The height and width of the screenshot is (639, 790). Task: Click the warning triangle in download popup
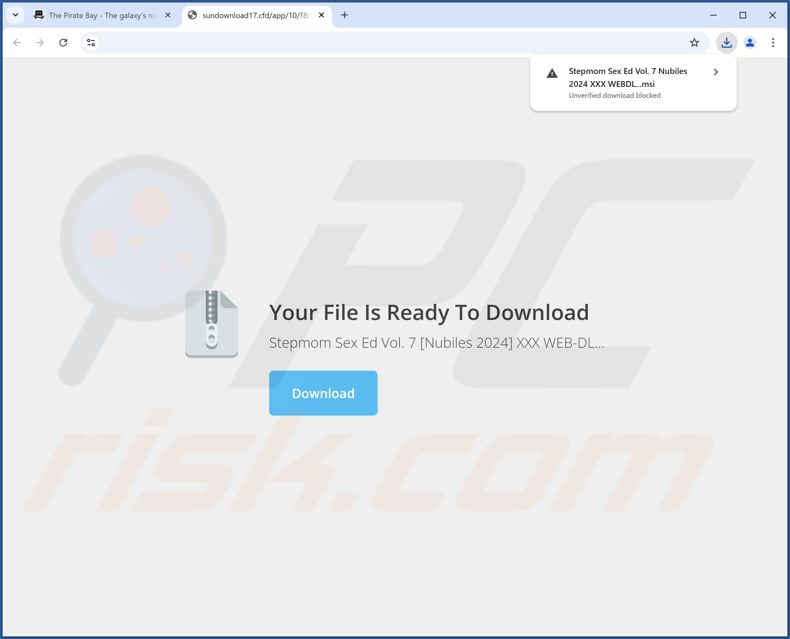click(552, 74)
